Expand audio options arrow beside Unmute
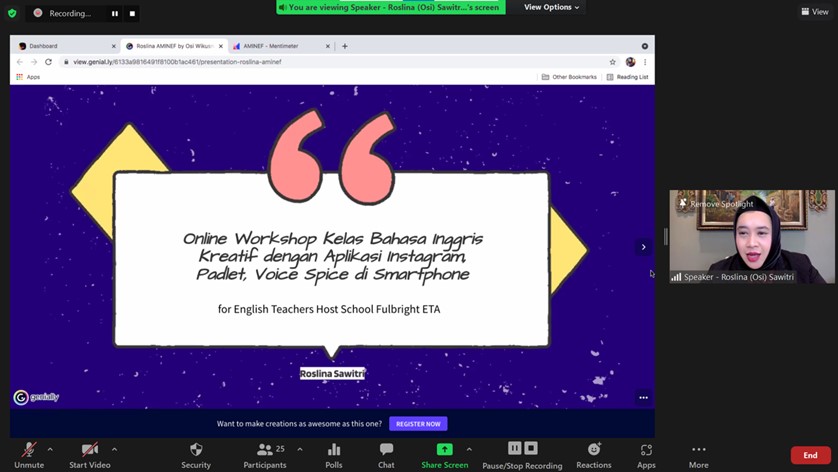 coord(50,450)
